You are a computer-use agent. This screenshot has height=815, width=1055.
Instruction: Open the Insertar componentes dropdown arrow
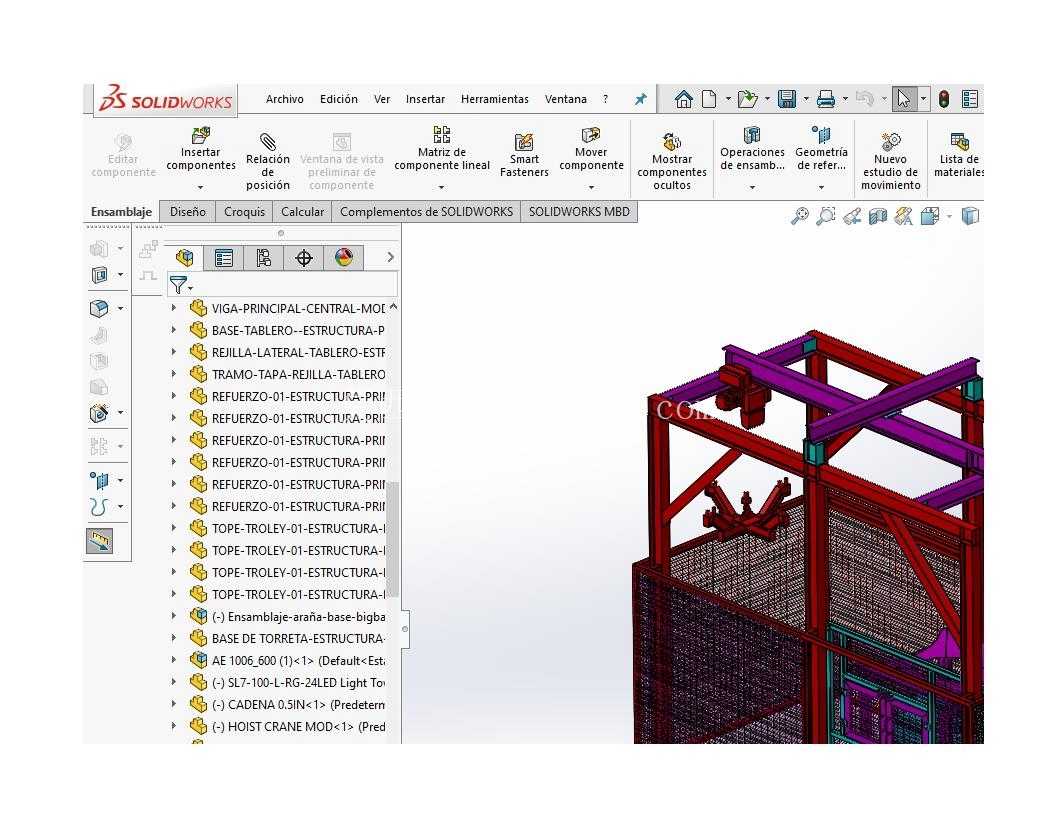[201, 188]
